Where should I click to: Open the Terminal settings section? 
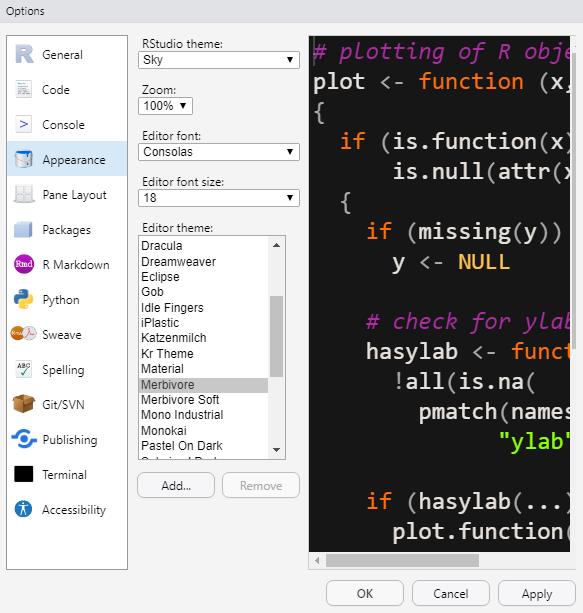[x=67, y=475]
